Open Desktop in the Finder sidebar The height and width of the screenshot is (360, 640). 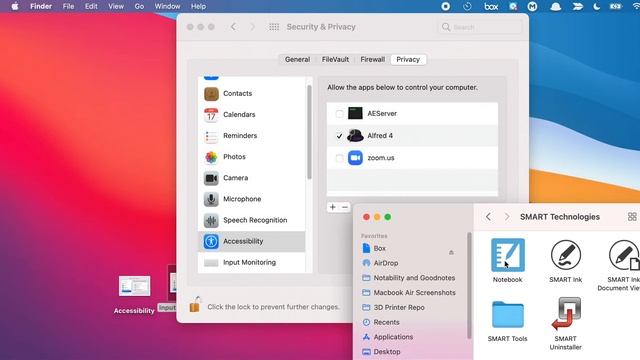click(381, 352)
